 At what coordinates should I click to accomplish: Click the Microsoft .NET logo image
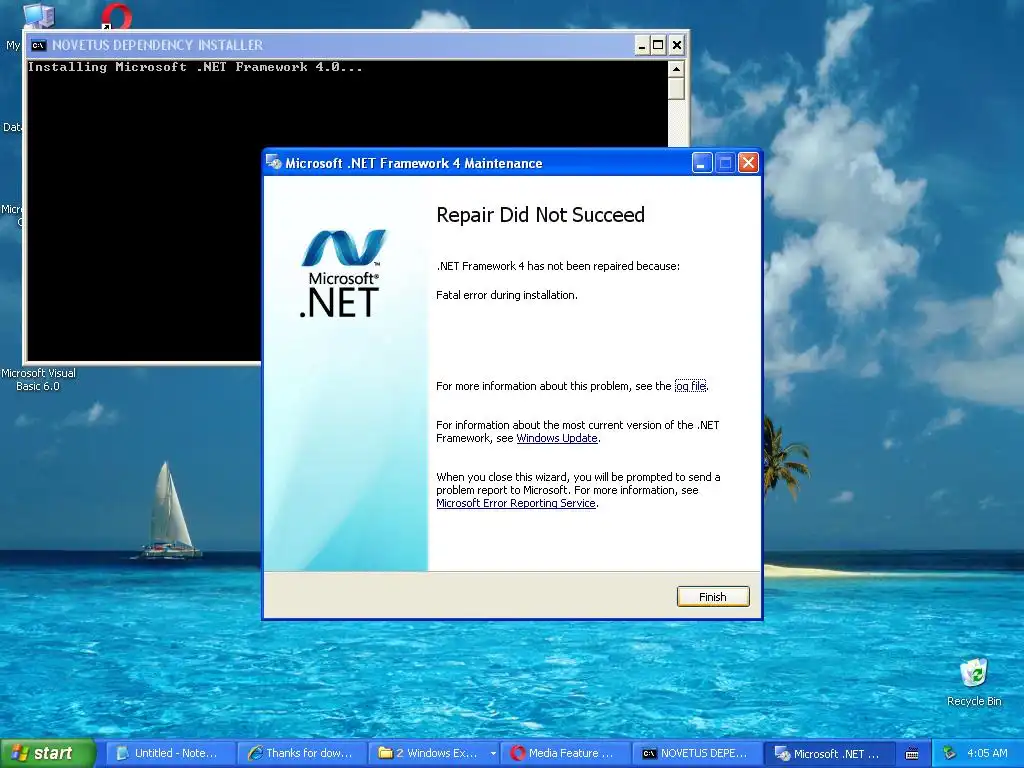coord(342,273)
